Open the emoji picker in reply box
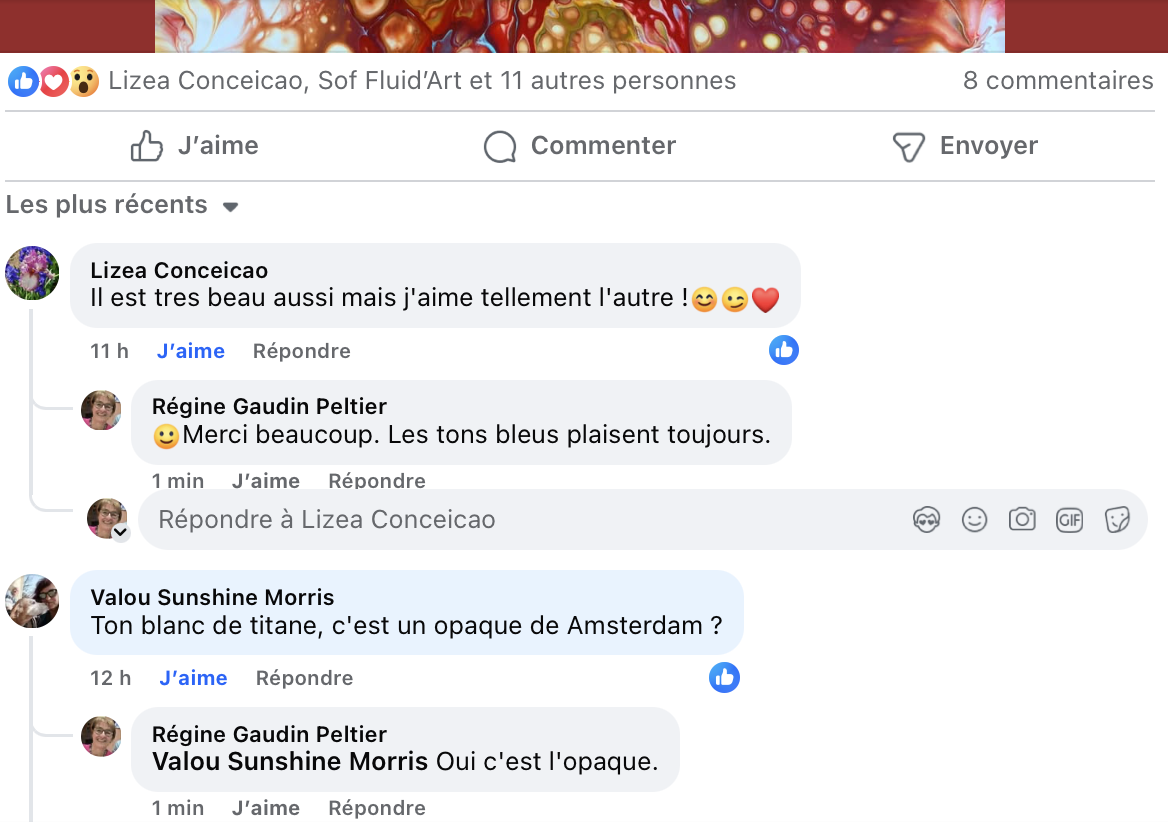Screen dimensions: 1168x822 [974, 520]
